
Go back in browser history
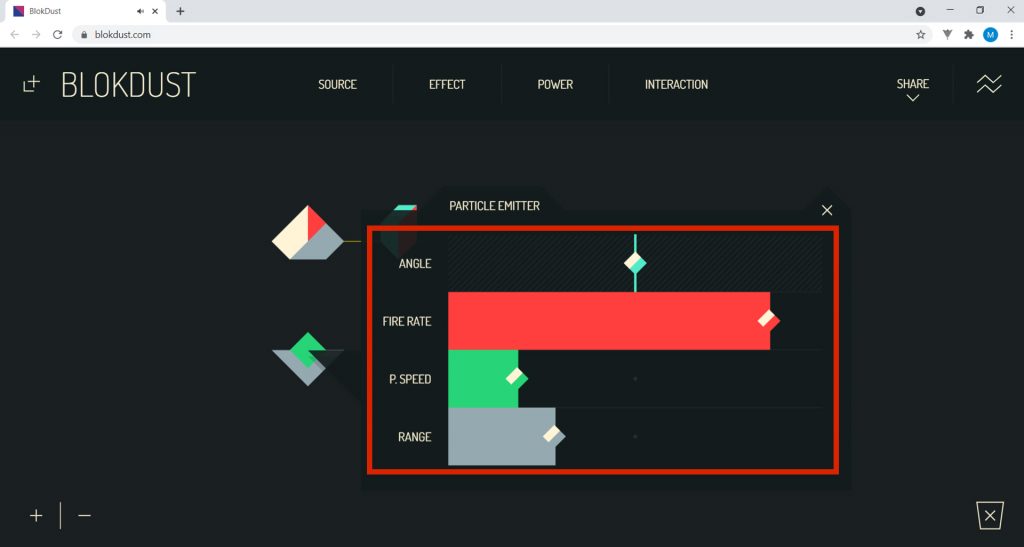(14, 35)
